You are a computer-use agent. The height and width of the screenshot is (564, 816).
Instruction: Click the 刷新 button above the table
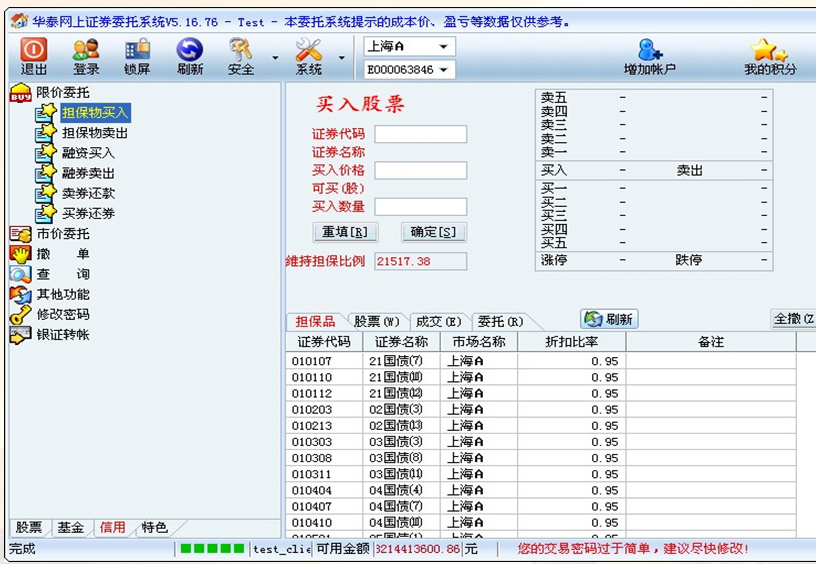coord(609,319)
